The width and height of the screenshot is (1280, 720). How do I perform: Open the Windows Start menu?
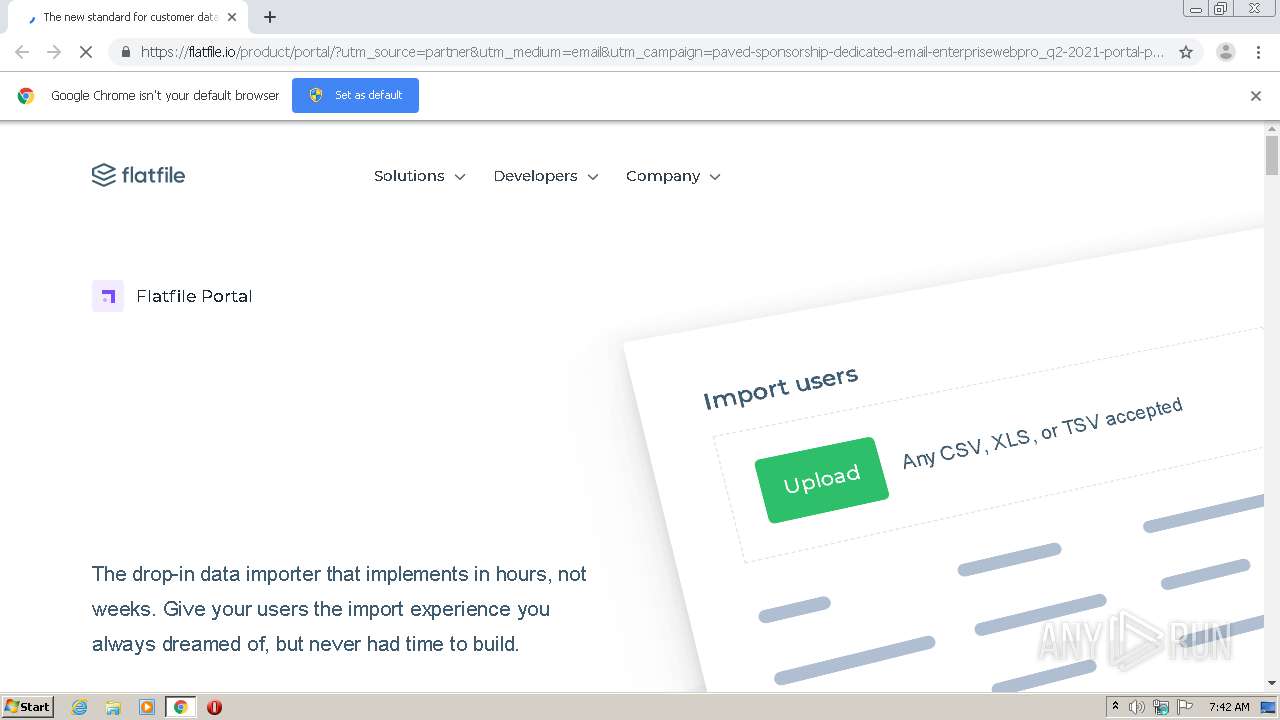(28, 707)
